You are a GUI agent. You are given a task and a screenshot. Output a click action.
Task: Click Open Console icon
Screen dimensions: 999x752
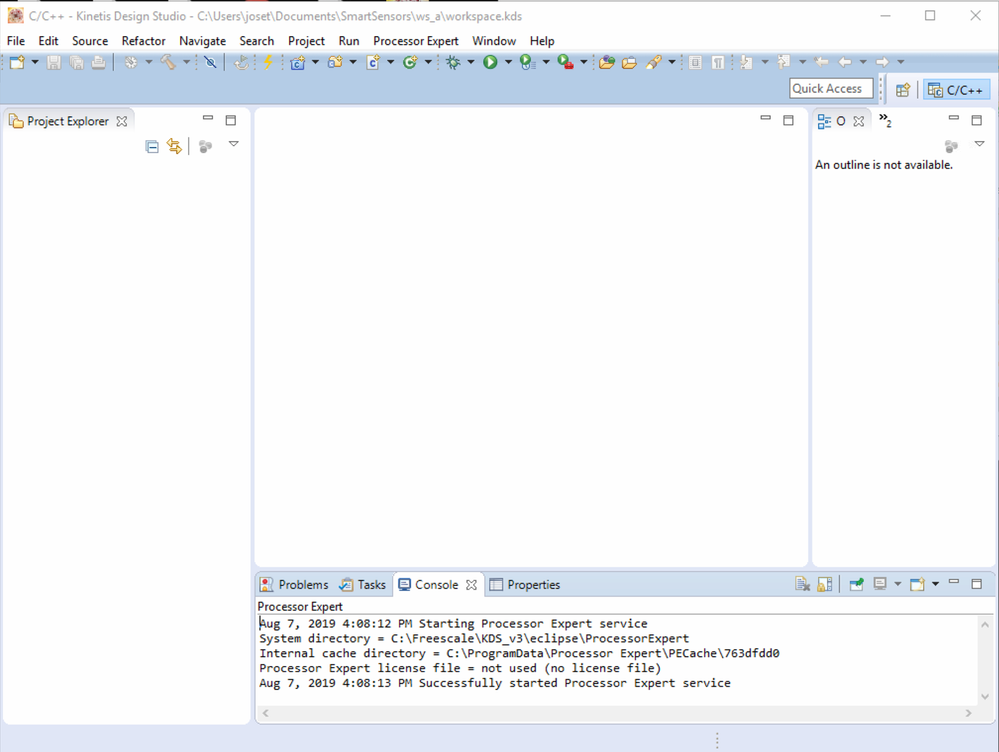(x=917, y=584)
